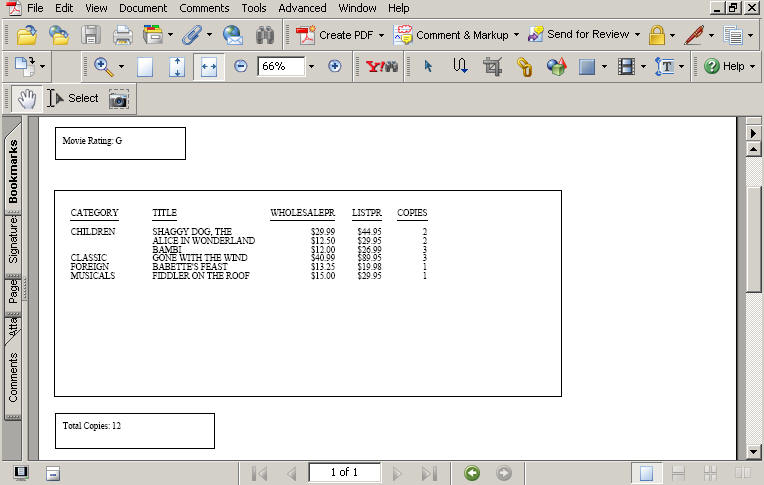Open the File menu
This screenshot has height=485, width=764.
point(35,8)
